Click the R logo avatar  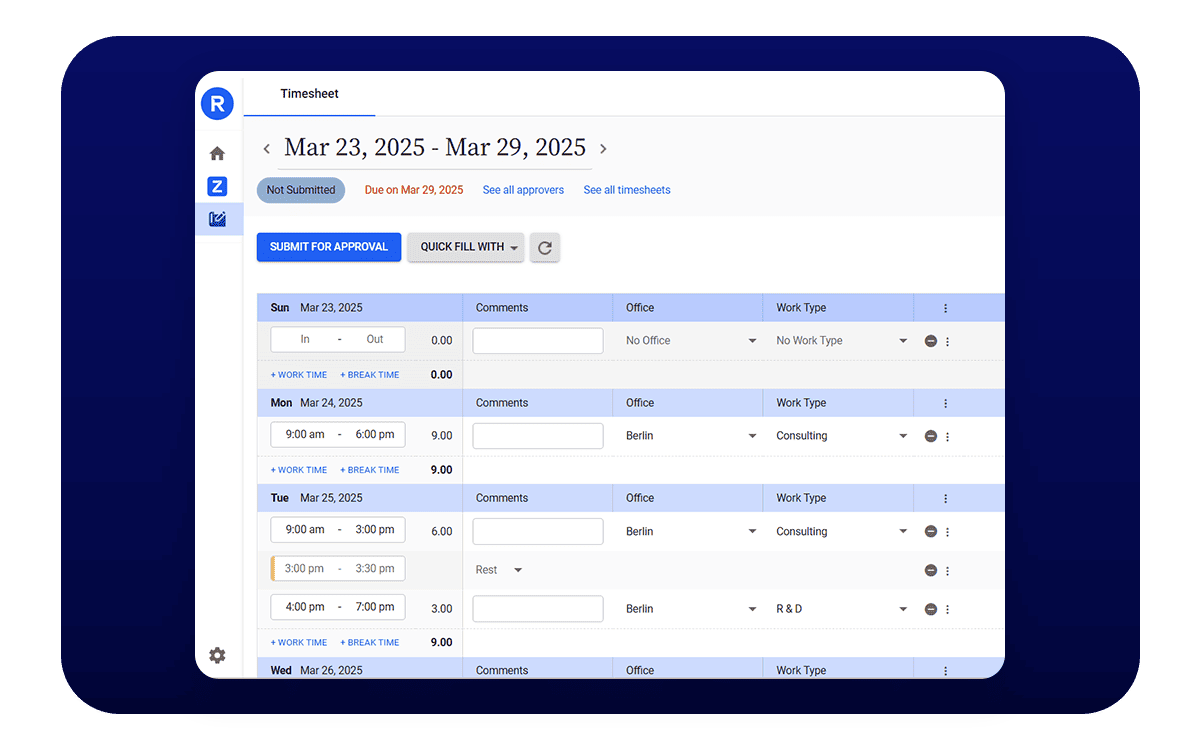click(217, 103)
